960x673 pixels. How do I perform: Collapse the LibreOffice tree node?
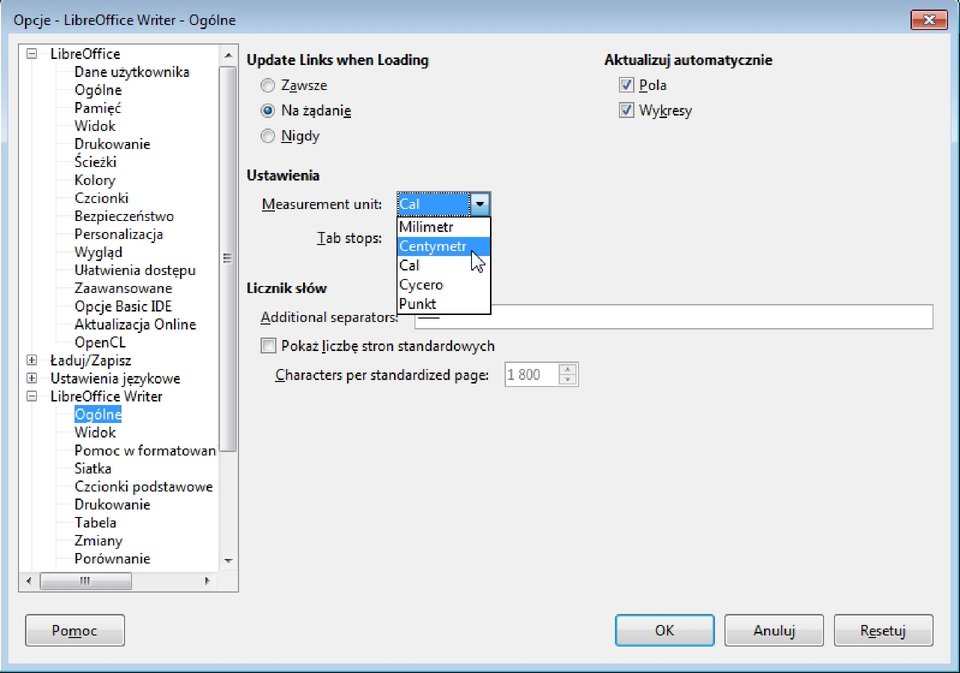coord(32,54)
